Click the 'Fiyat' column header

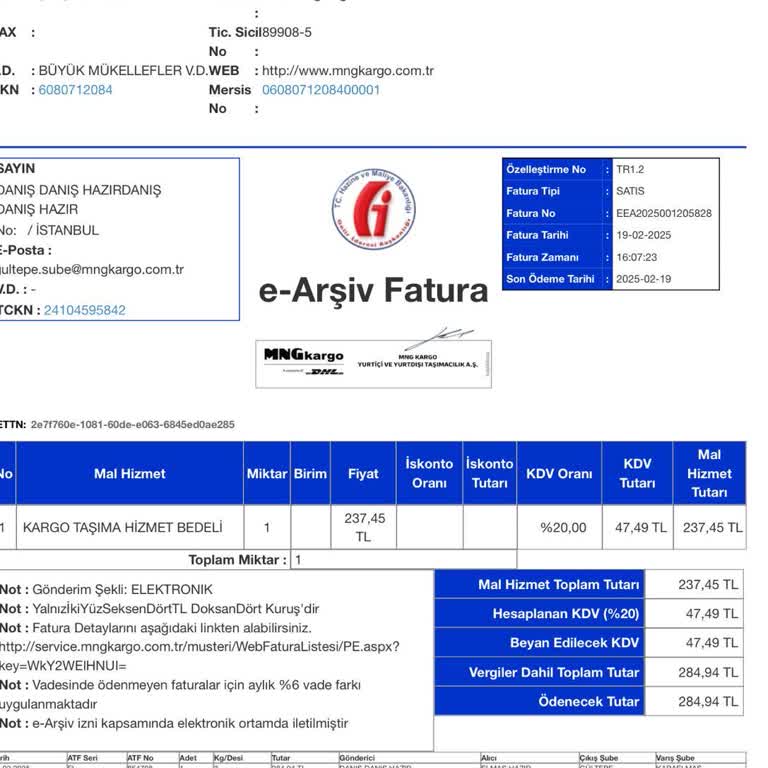(x=363, y=474)
